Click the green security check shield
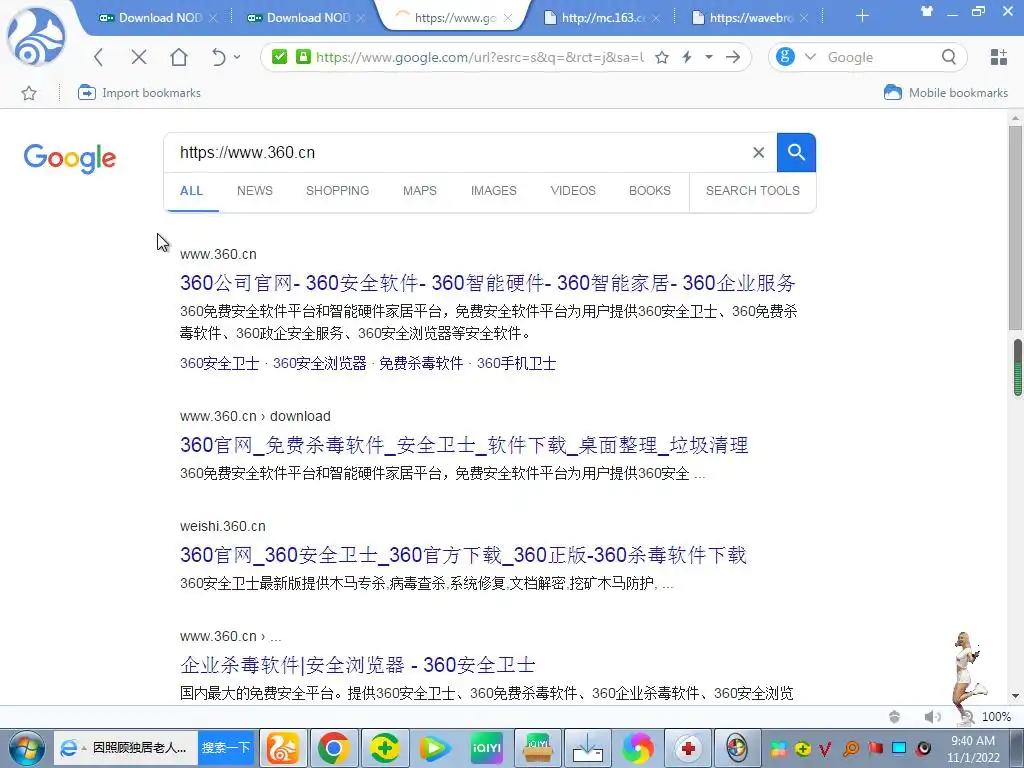Screen dimensions: 1024x768 280,57
